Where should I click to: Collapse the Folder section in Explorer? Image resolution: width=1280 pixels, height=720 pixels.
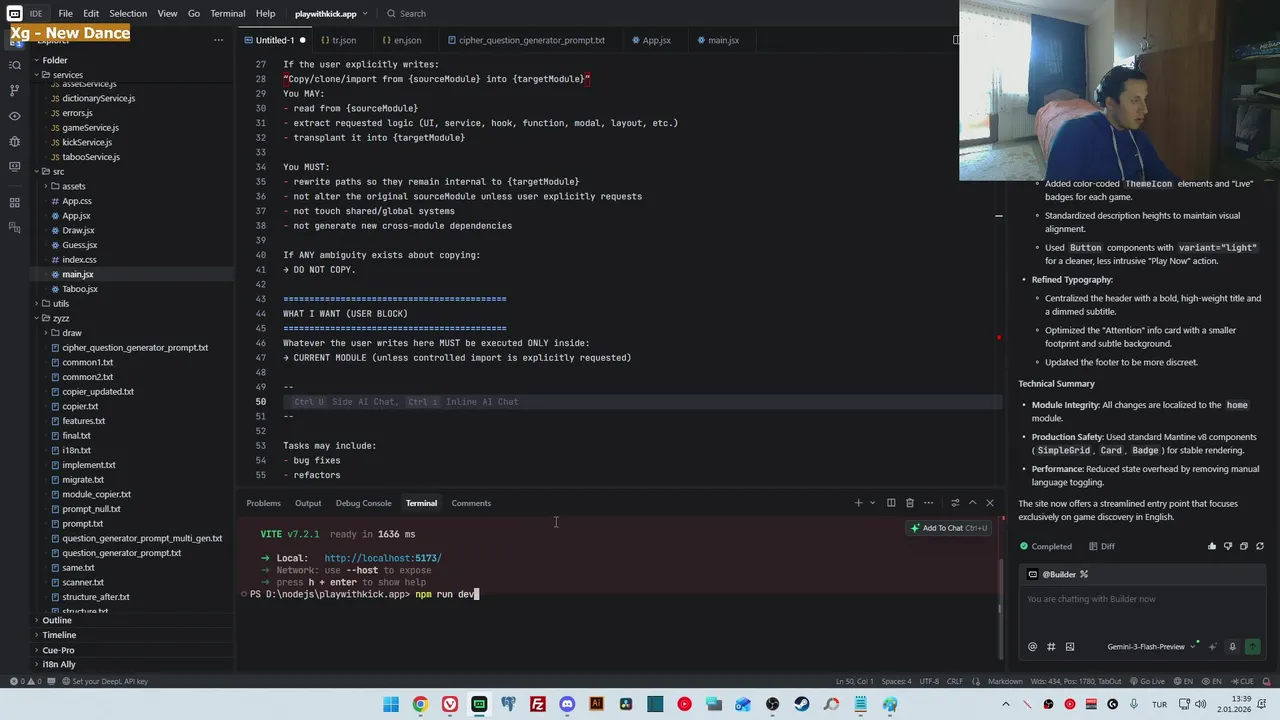point(54,60)
